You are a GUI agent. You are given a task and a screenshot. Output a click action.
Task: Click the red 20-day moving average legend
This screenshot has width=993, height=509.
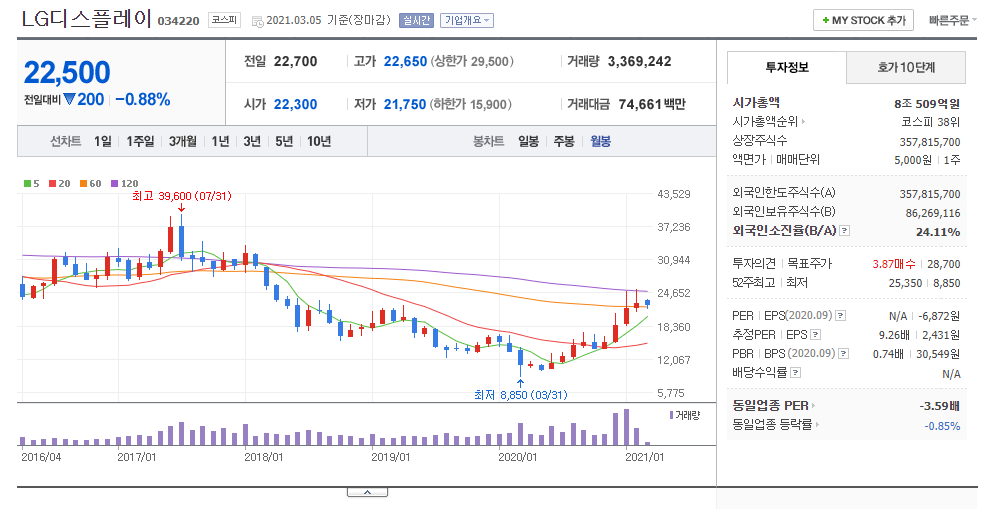point(60,184)
